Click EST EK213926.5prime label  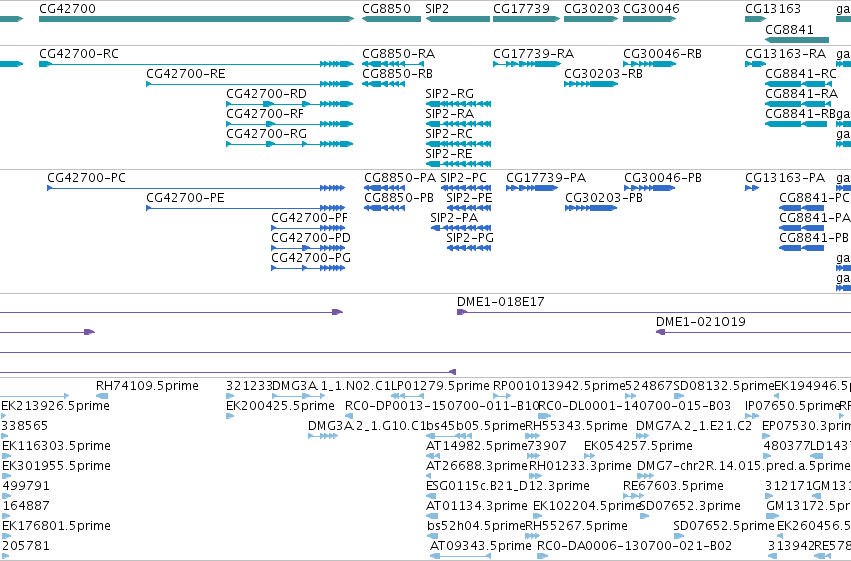point(55,406)
